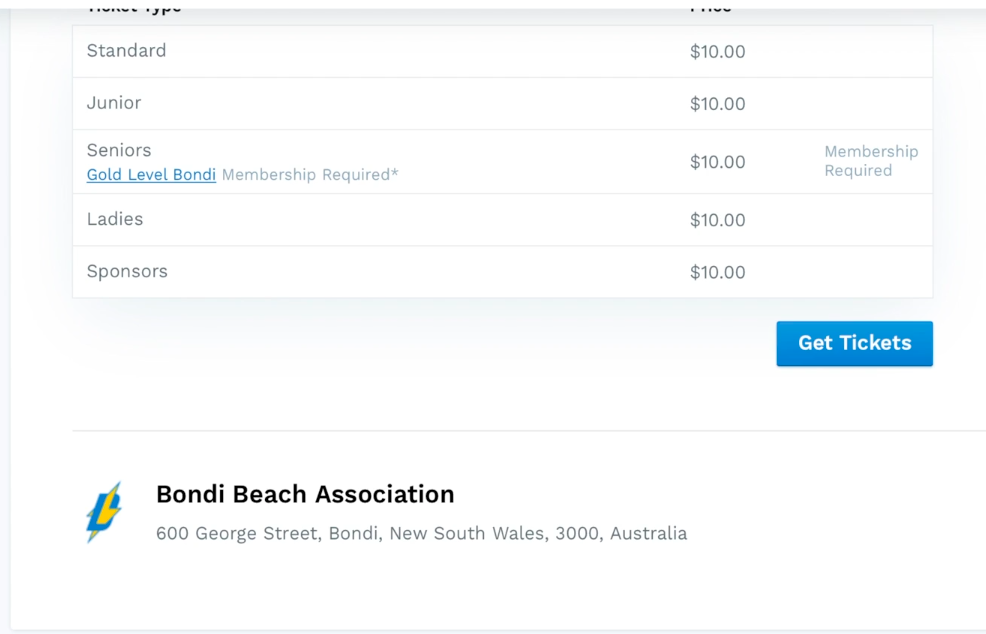Select the Standard ticket type row
Image resolution: width=986 pixels, height=634 pixels.
(x=502, y=52)
